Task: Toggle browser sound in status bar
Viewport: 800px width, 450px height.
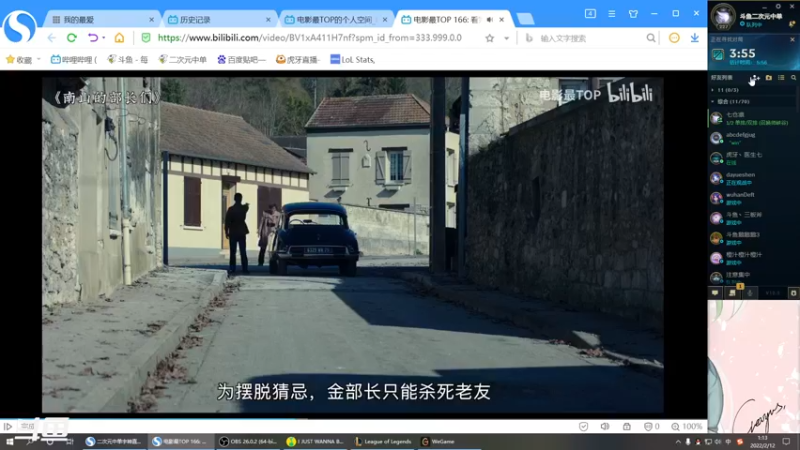Action: [x=605, y=427]
